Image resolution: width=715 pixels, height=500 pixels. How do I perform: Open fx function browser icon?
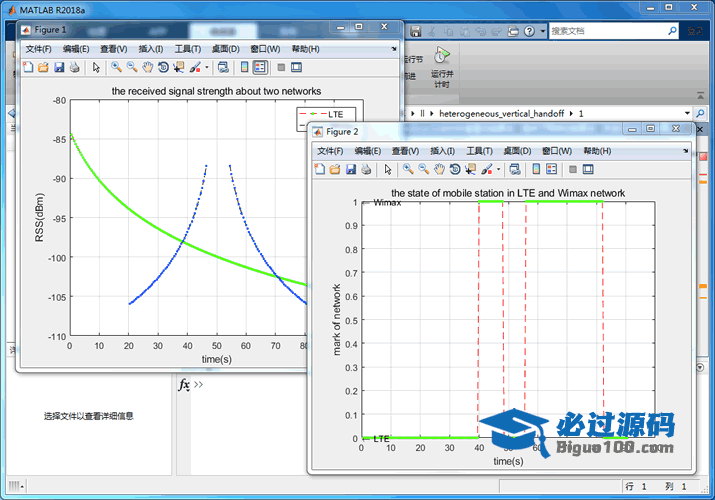[x=184, y=385]
